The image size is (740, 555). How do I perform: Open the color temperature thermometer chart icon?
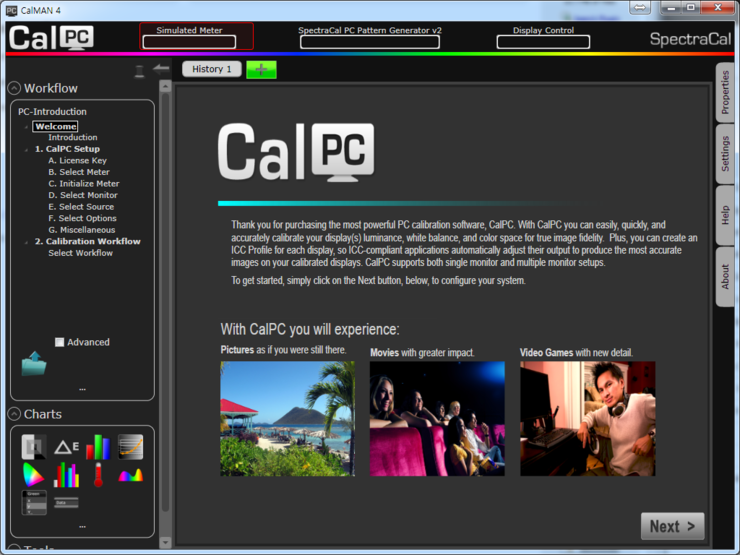98,475
